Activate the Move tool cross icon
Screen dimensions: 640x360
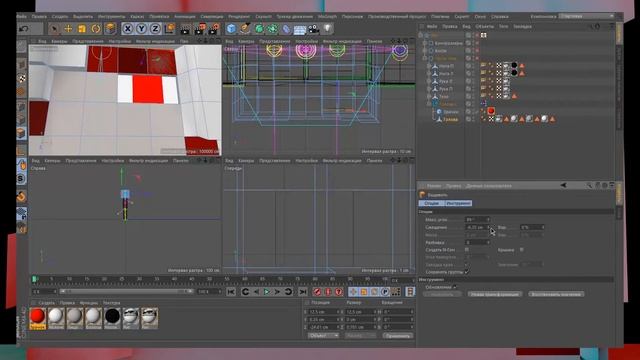(x=68, y=29)
